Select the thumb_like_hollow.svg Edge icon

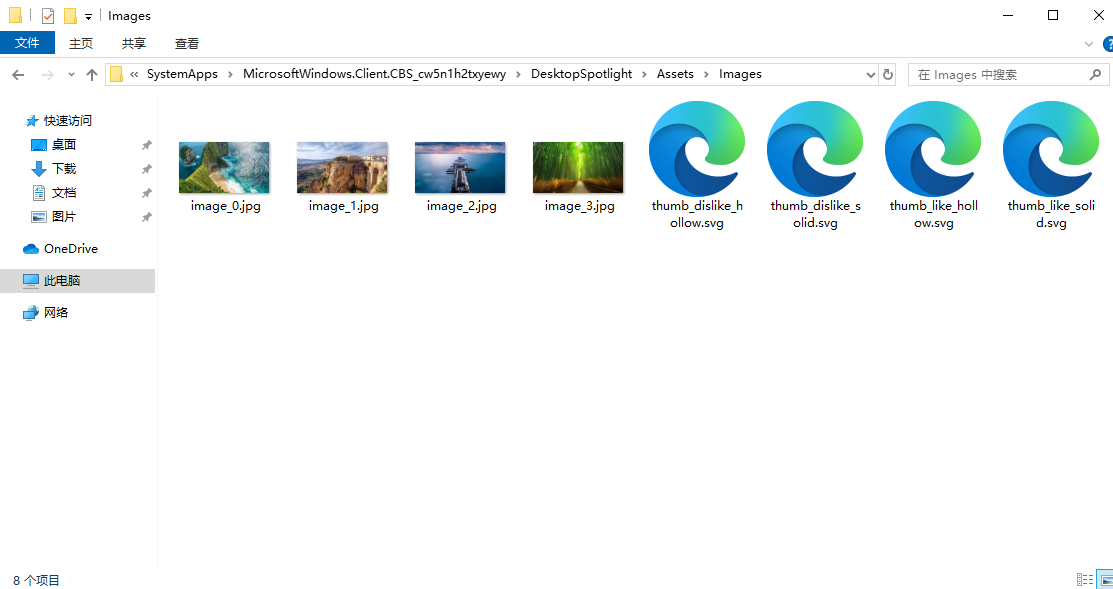click(x=933, y=148)
